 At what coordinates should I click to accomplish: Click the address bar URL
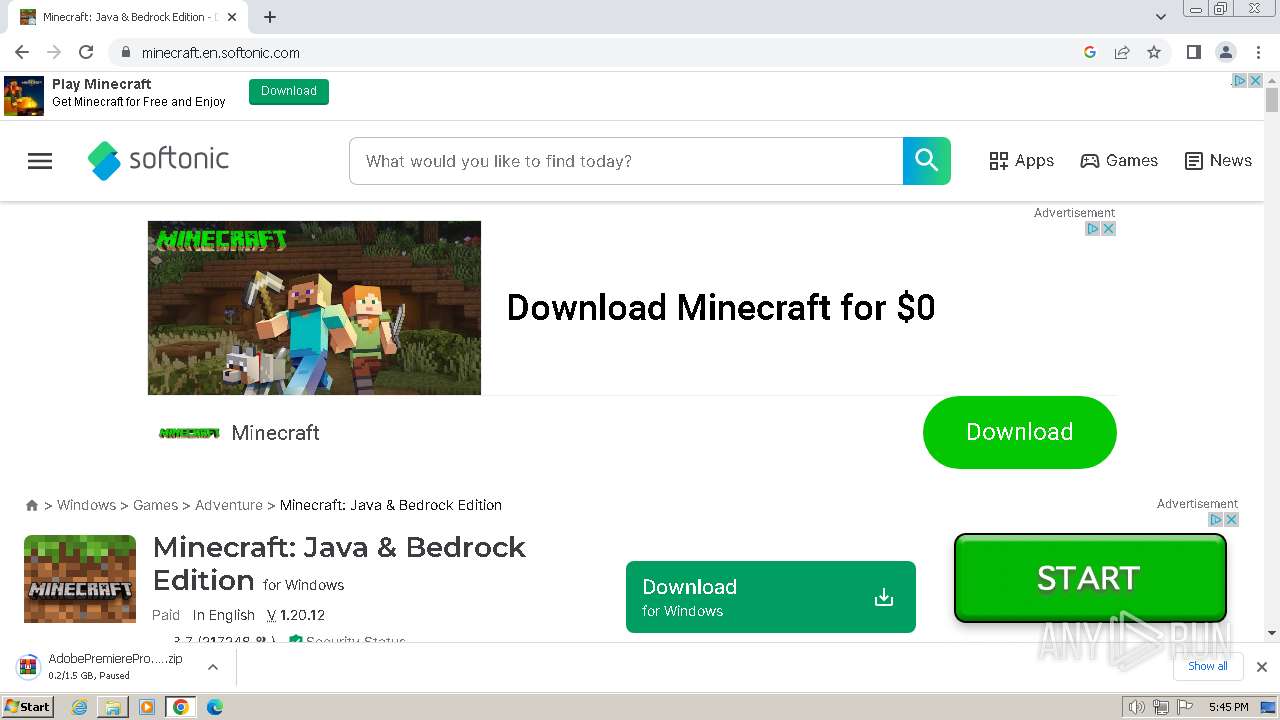(220, 53)
